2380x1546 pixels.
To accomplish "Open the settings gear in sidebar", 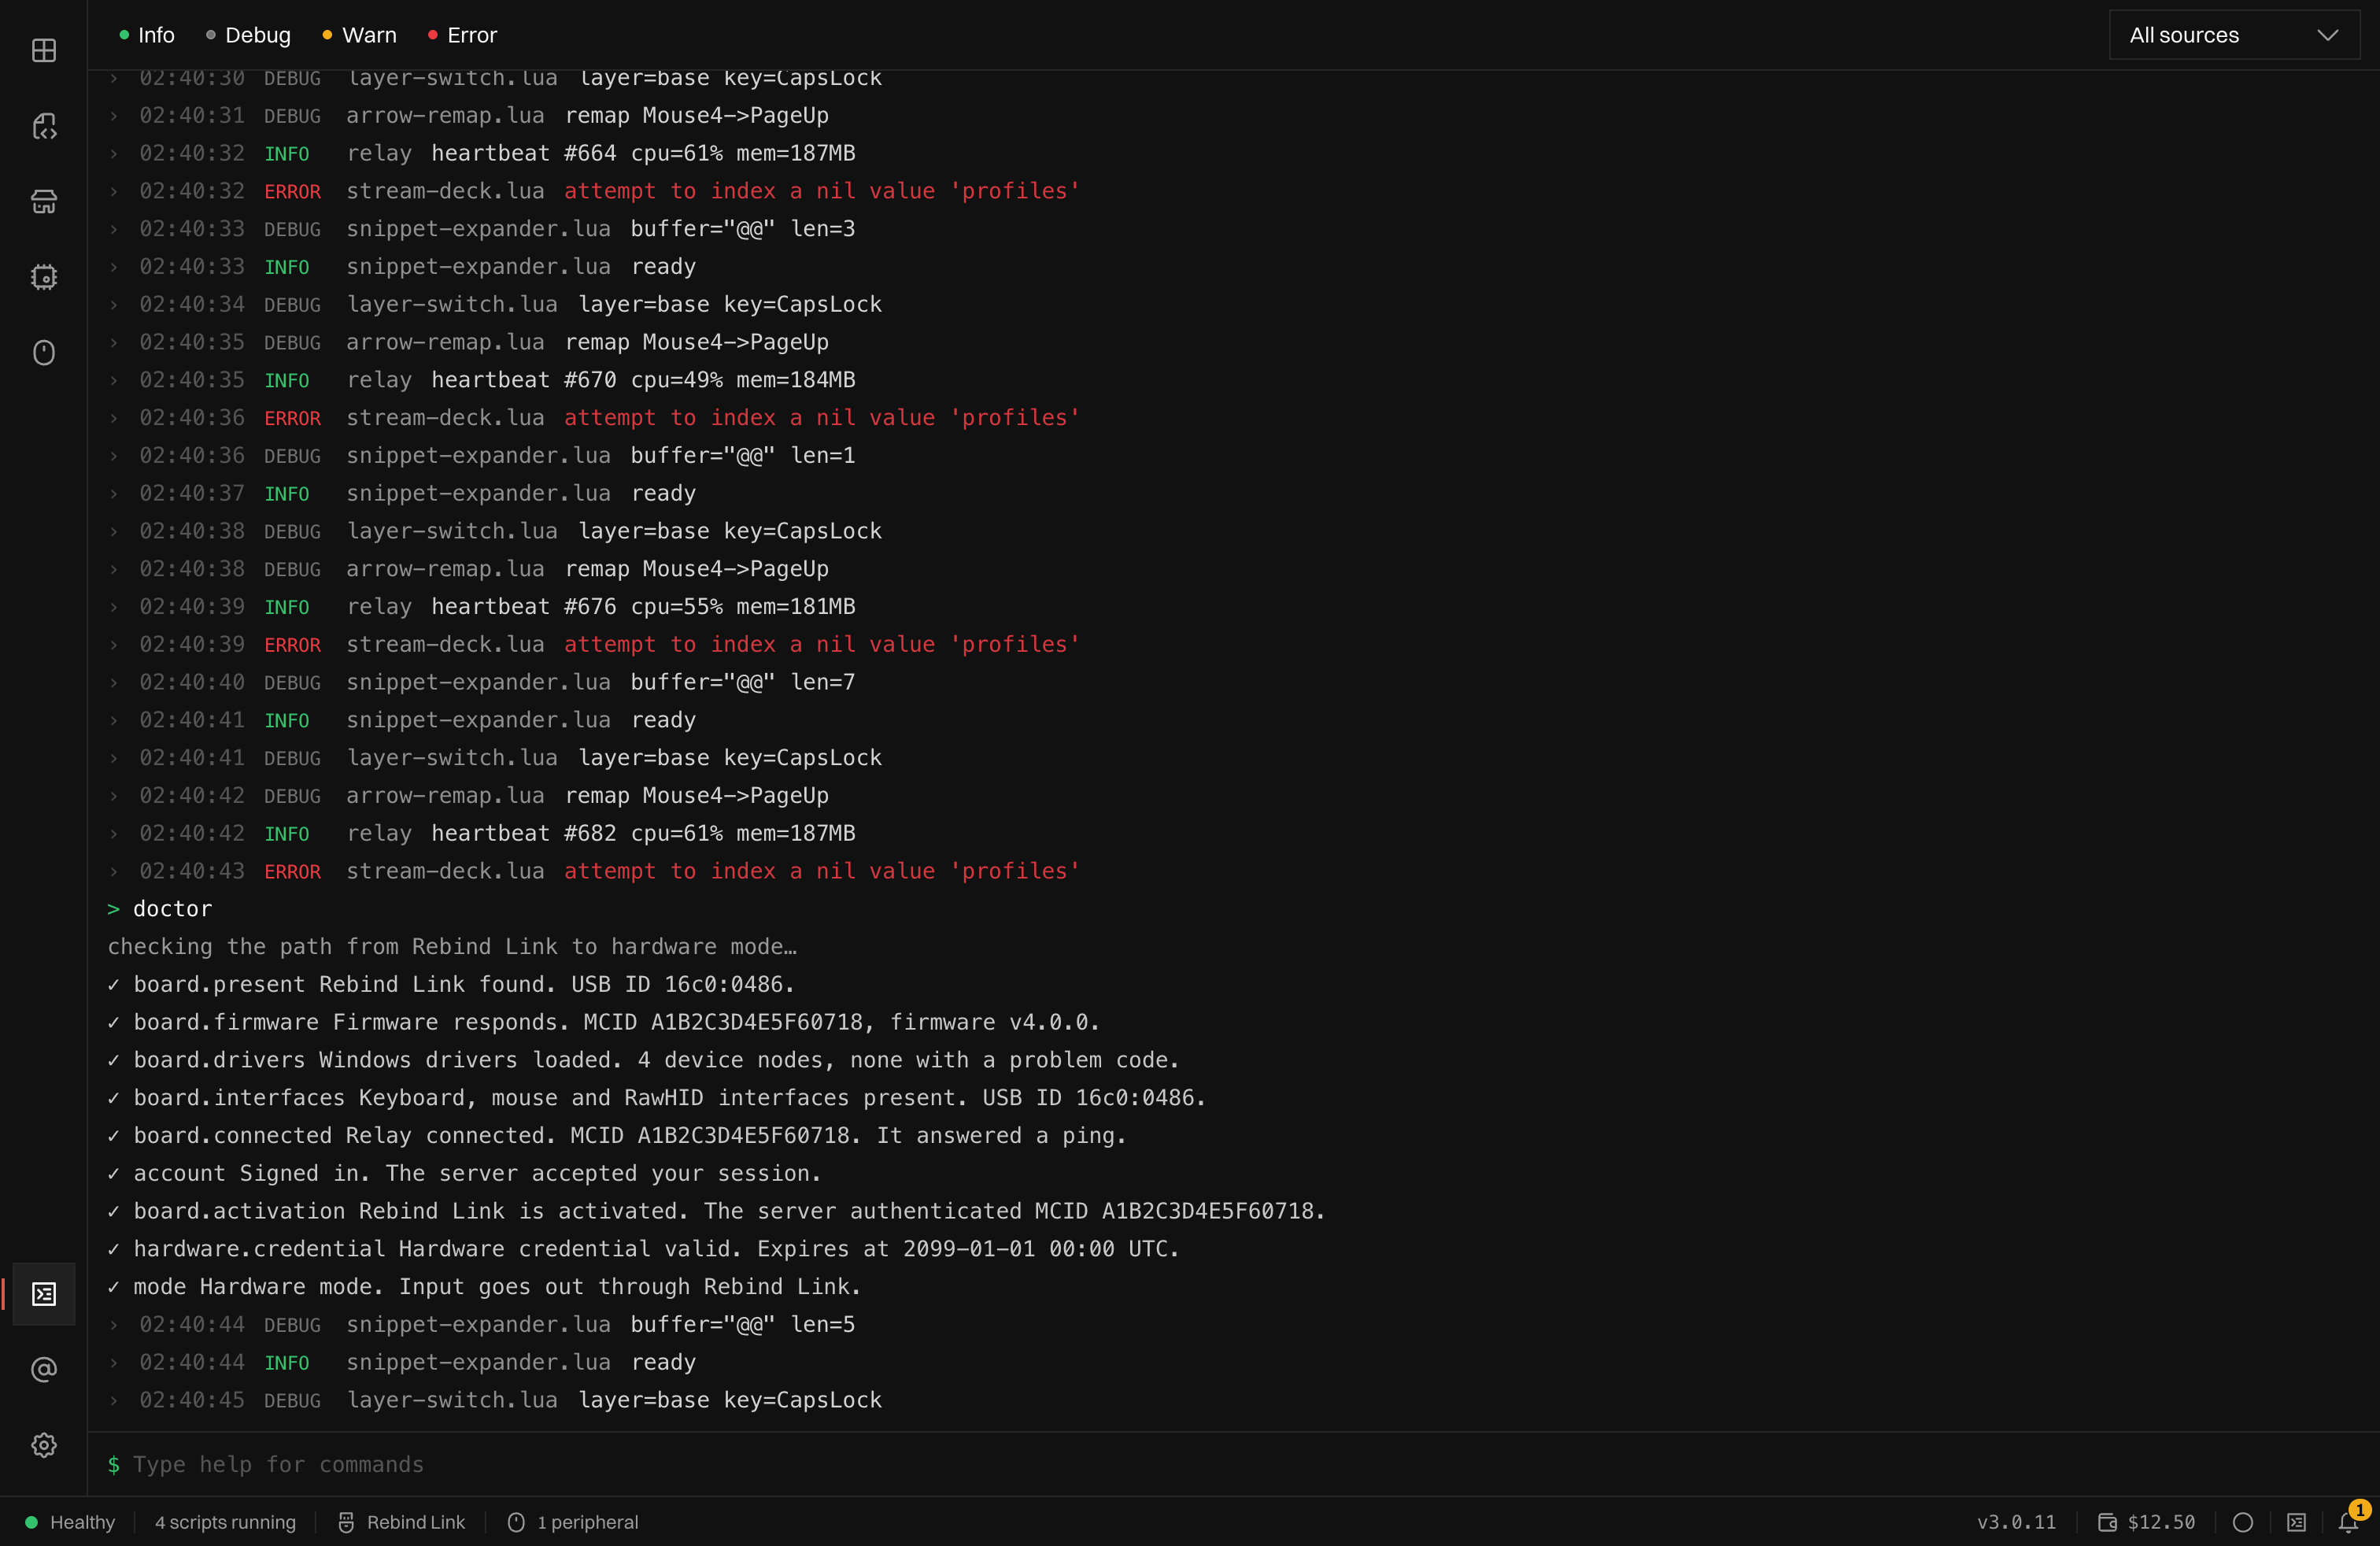I will click(44, 1445).
